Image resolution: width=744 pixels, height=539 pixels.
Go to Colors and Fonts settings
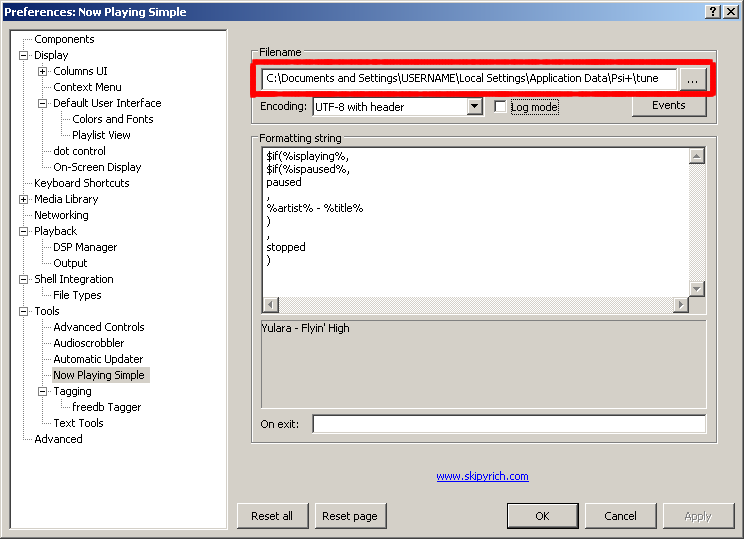tap(112, 120)
